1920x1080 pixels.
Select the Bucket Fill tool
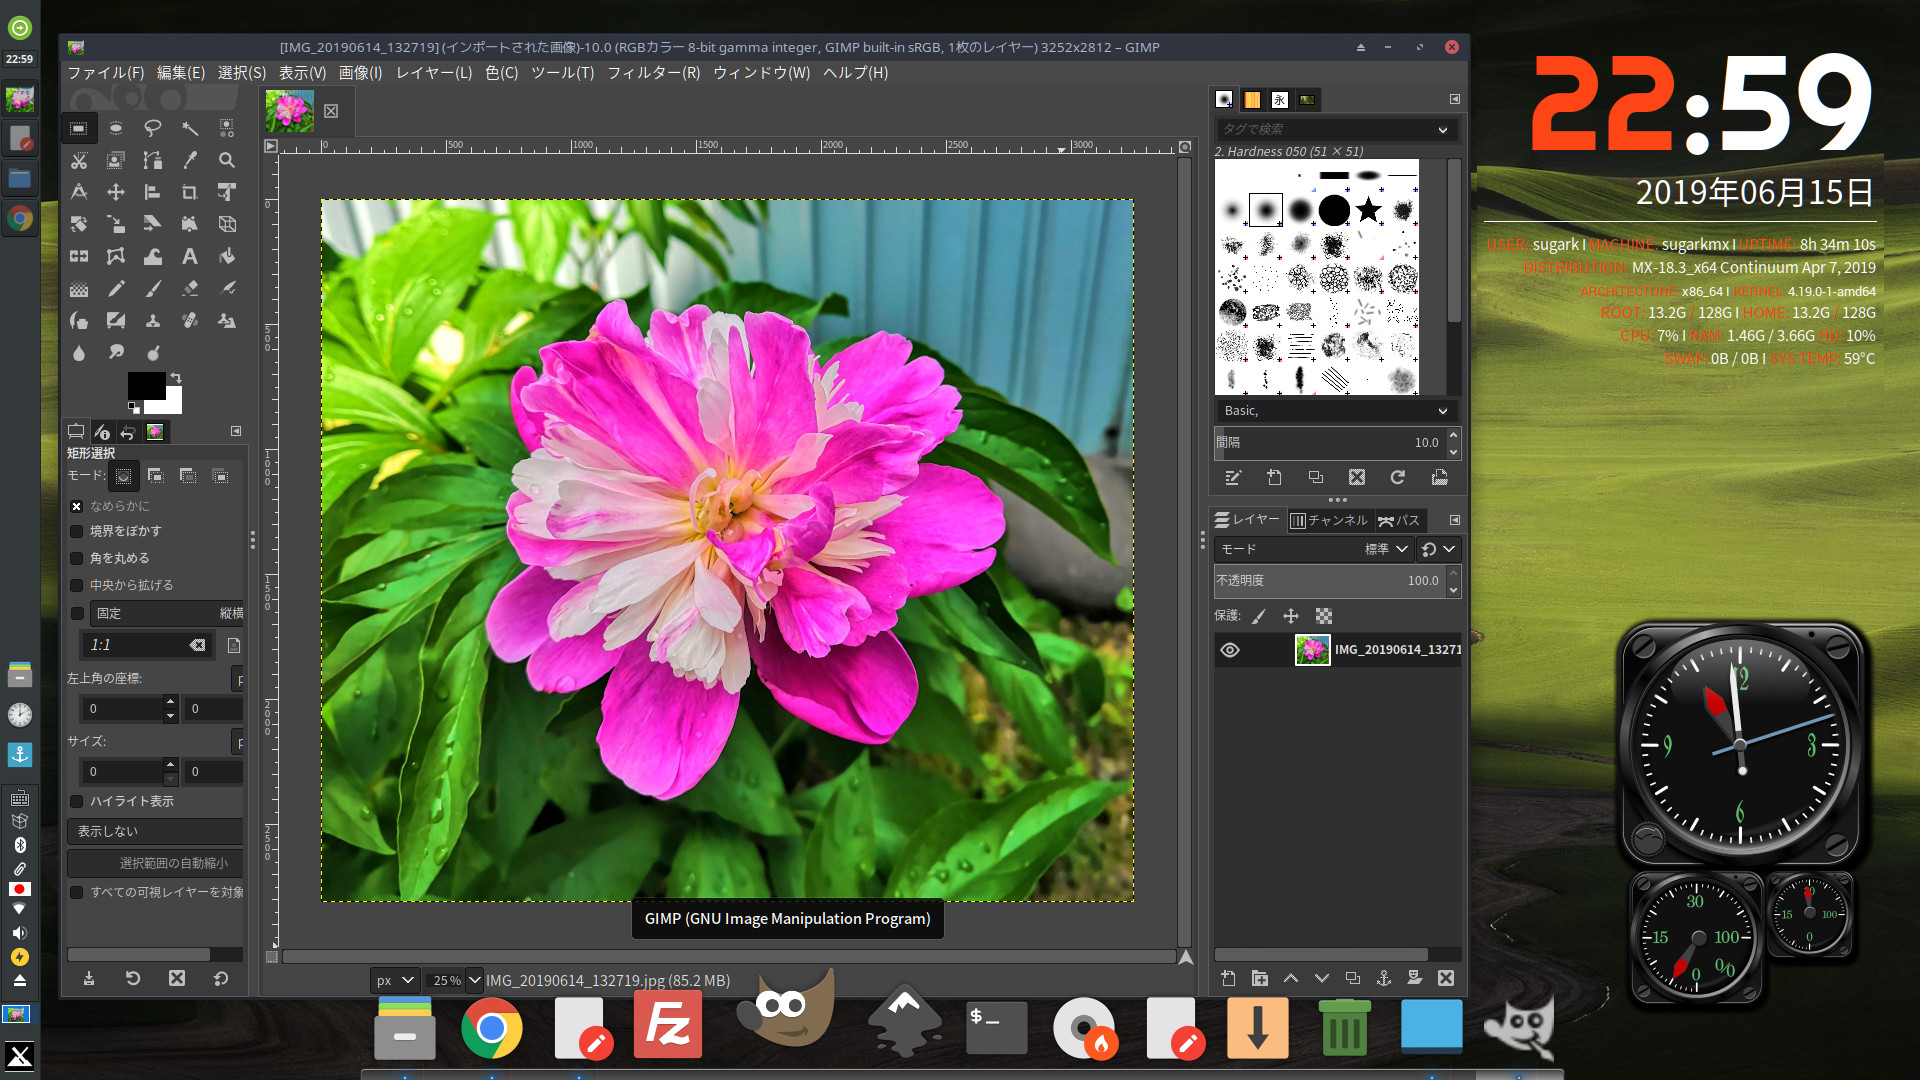(x=227, y=256)
